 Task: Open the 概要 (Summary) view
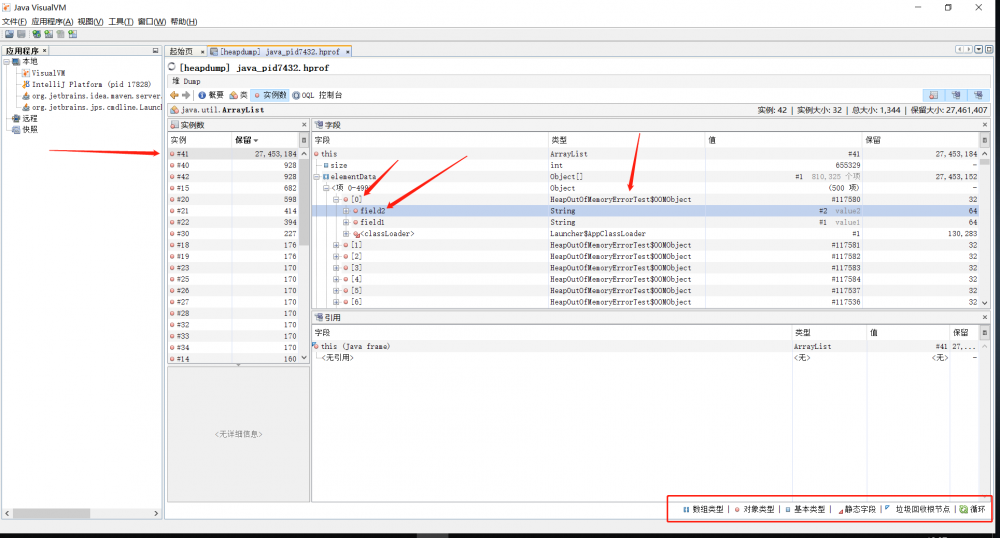(x=210, y=95)
